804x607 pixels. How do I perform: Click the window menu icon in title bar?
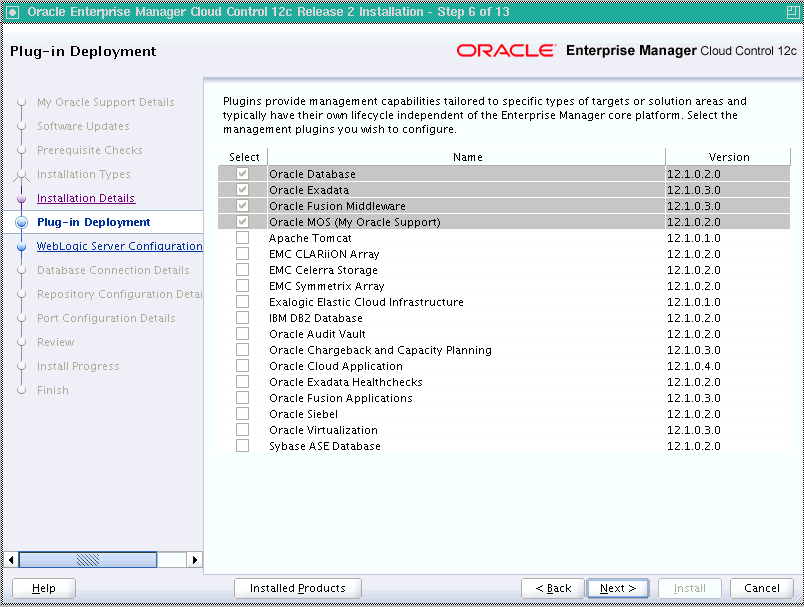[12, 12]
